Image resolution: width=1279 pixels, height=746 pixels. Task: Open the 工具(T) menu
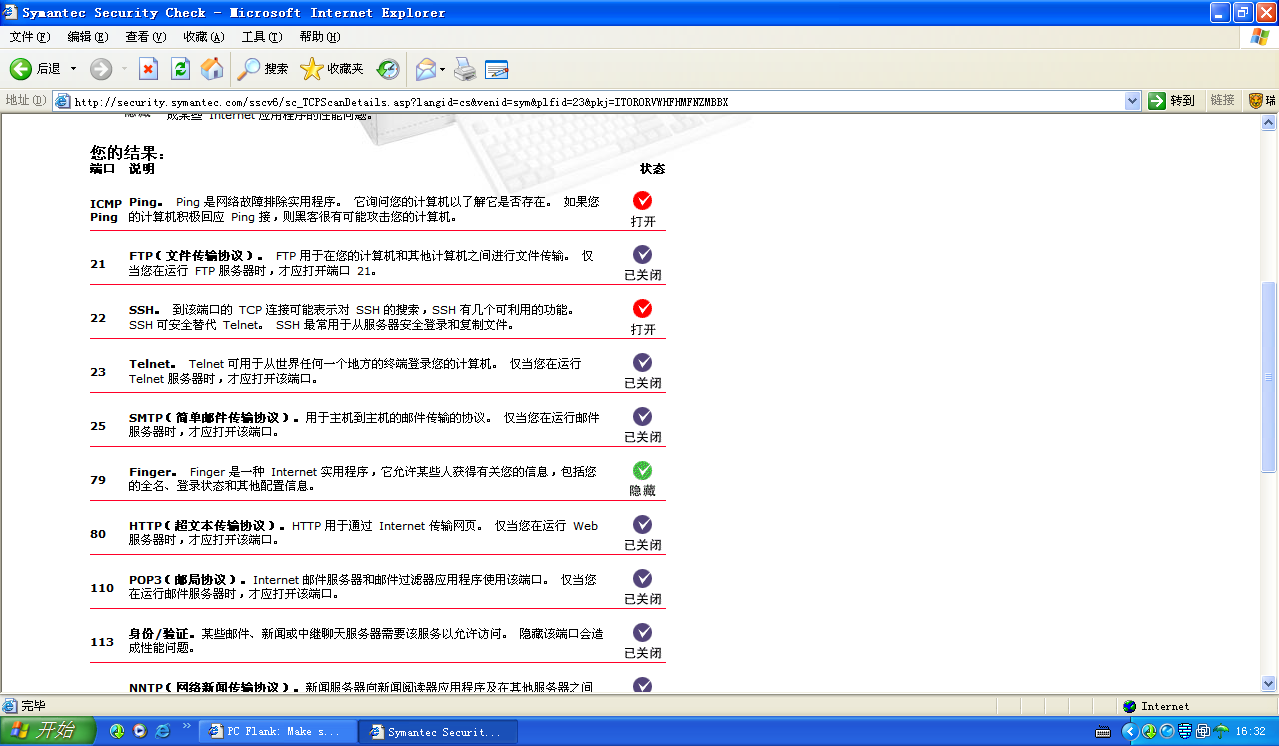(262, 37)
